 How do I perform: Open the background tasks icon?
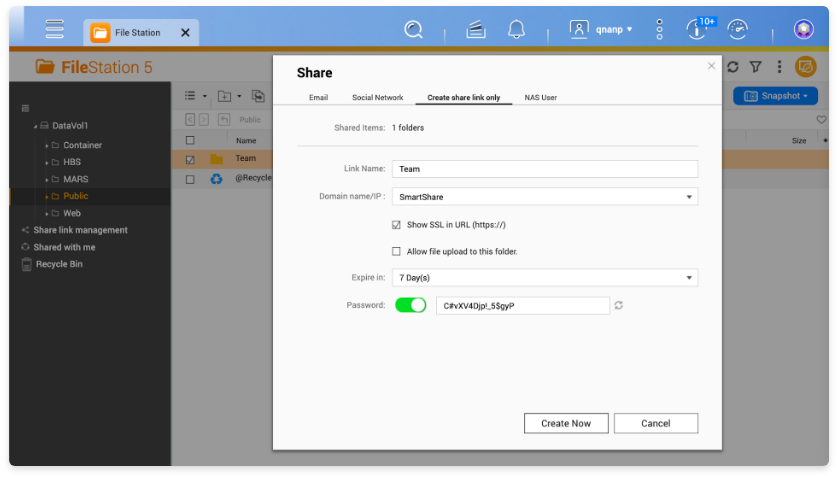pos(476,30)
